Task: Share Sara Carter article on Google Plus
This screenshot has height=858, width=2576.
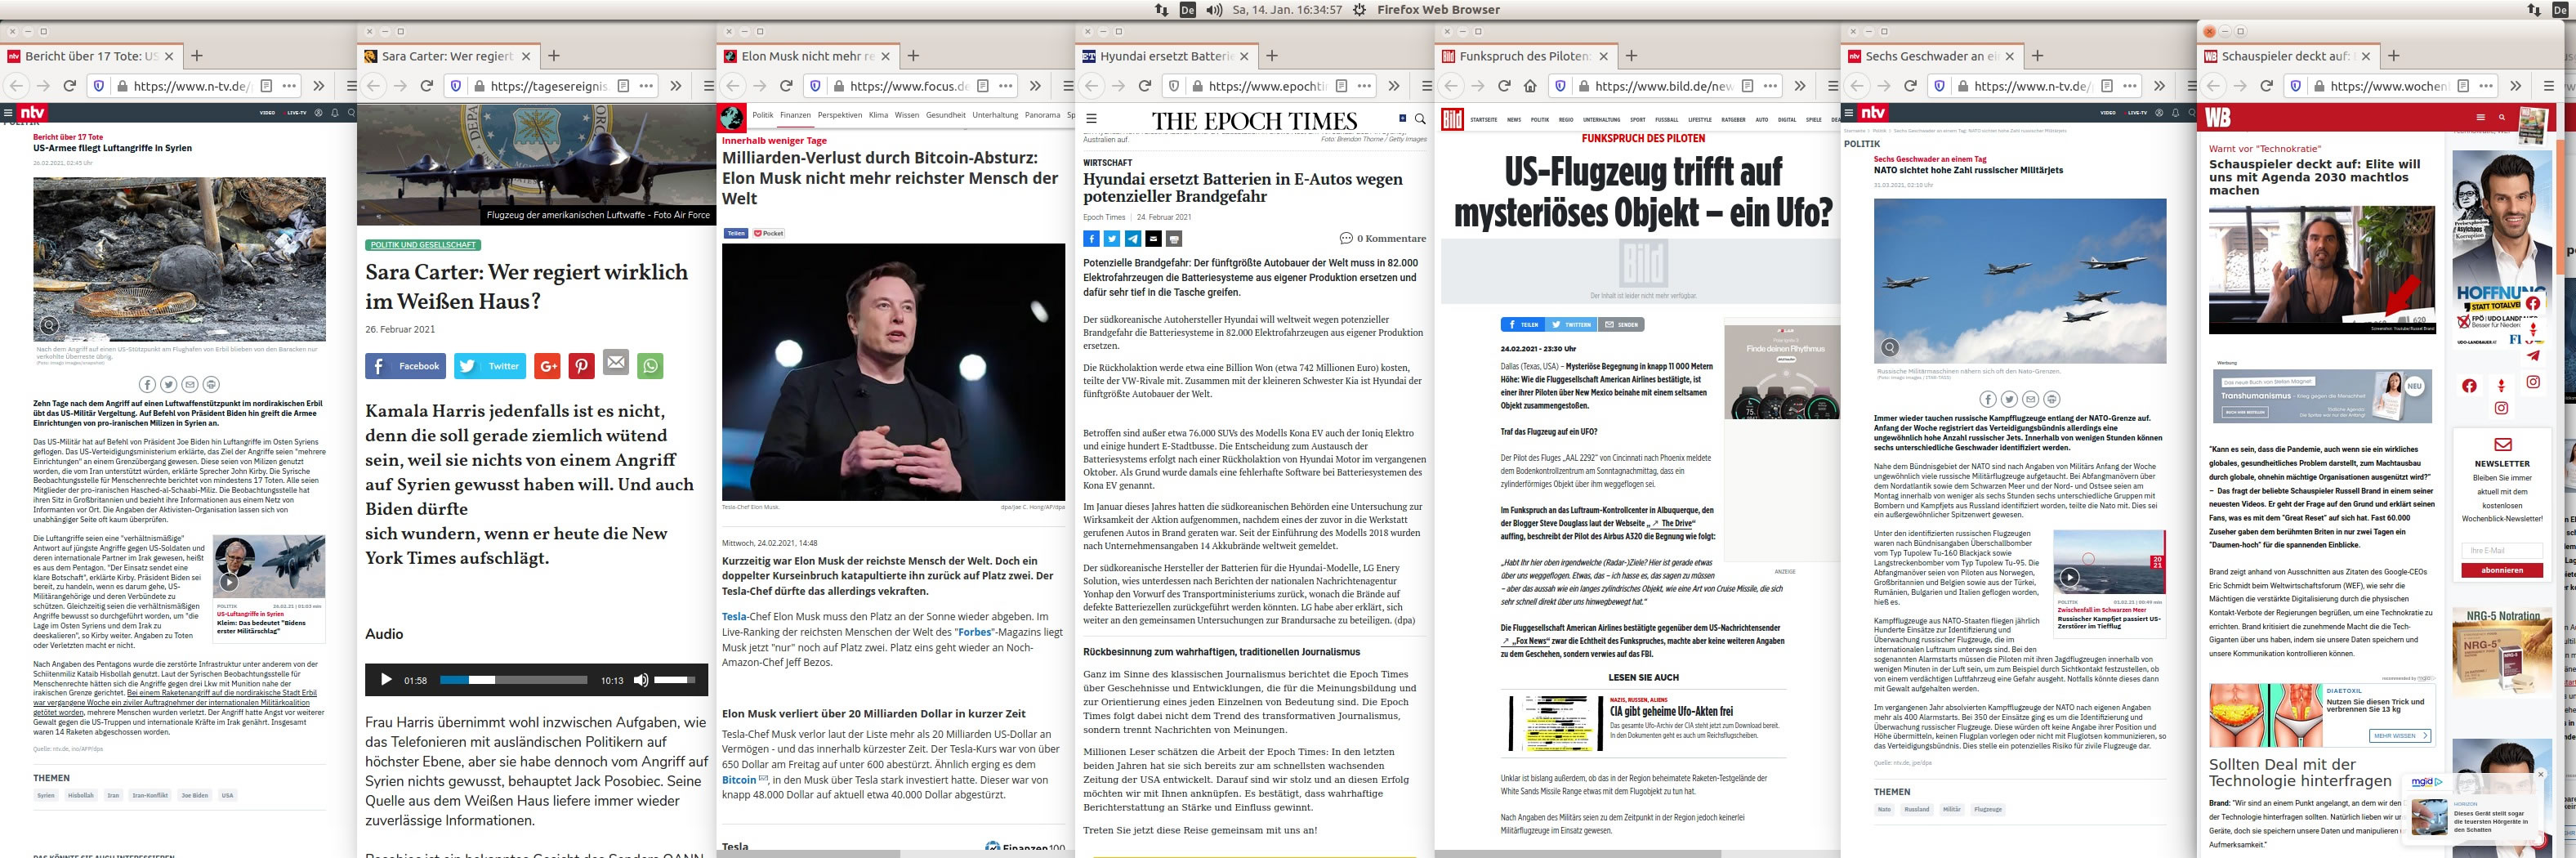Action: [547, 366]
